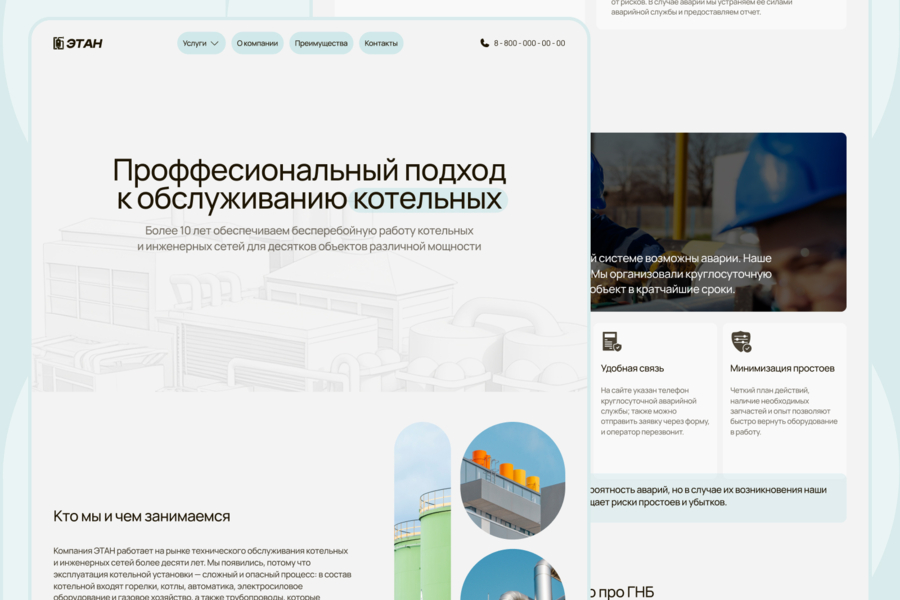The width and height of the screenshot is (900, 600).
Task: Open the Контакты menu item
Action: (x=381, y=43)
